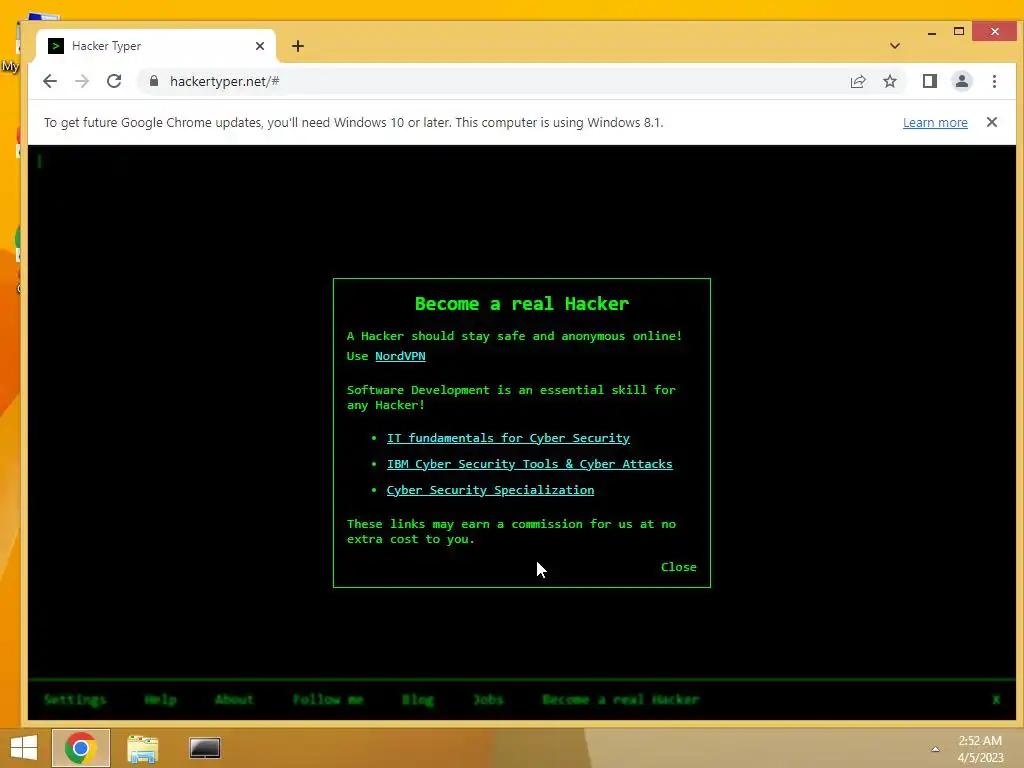
Task: Open Jobs in the bottom menu
Action: coord(488,699)
